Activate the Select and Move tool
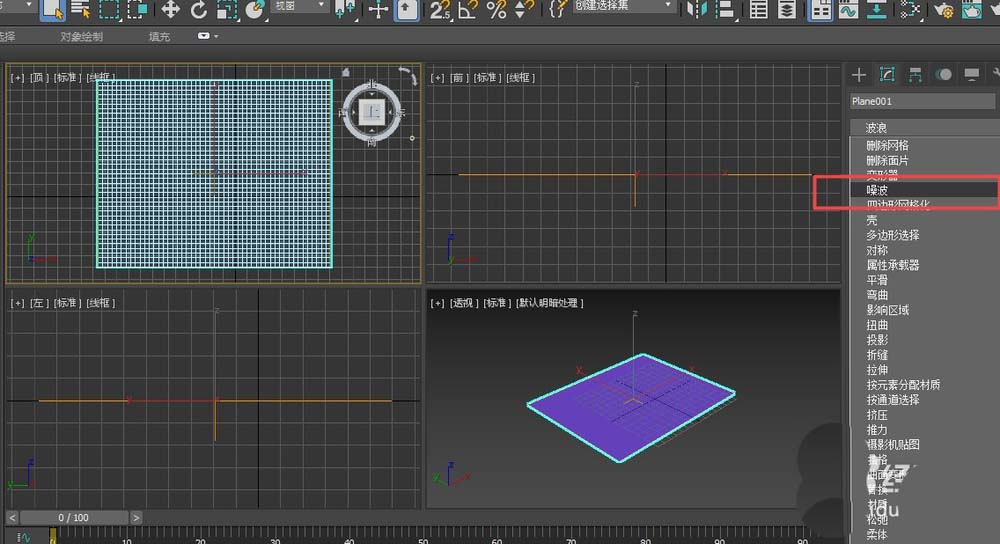The image size is (1000, 544). point(170,9)
